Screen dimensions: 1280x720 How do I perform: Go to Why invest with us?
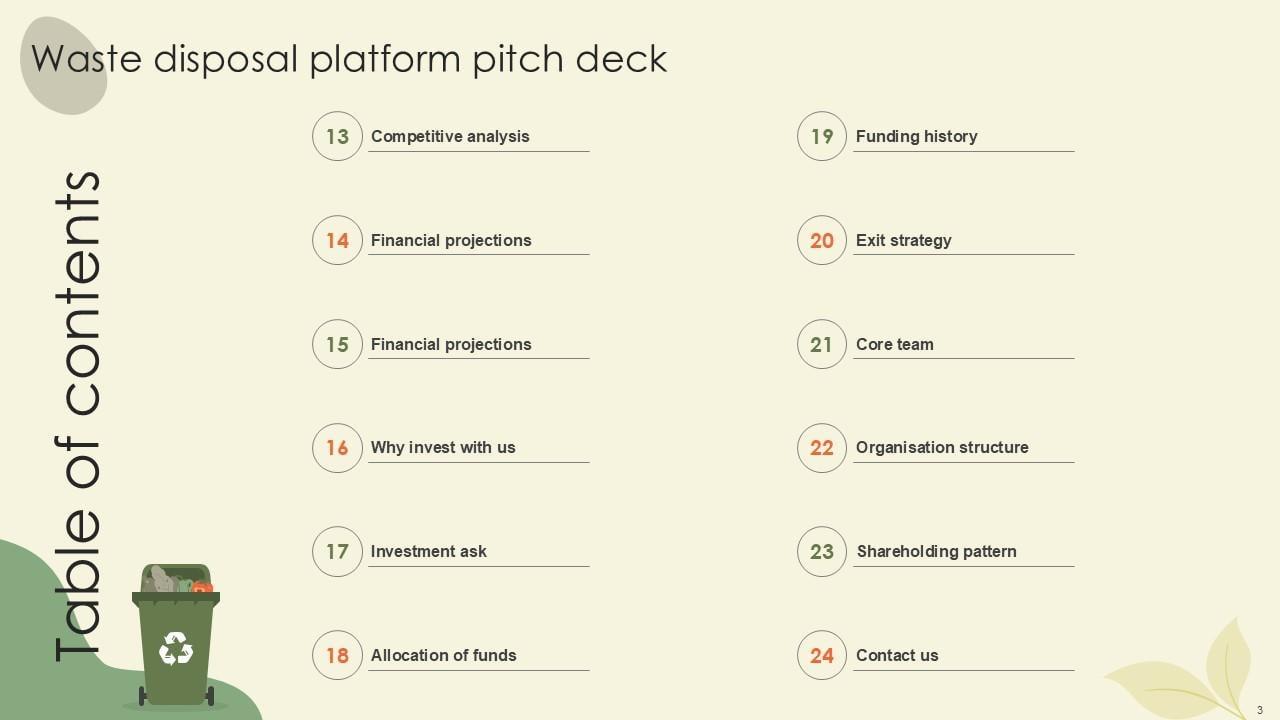coord(443,448)
